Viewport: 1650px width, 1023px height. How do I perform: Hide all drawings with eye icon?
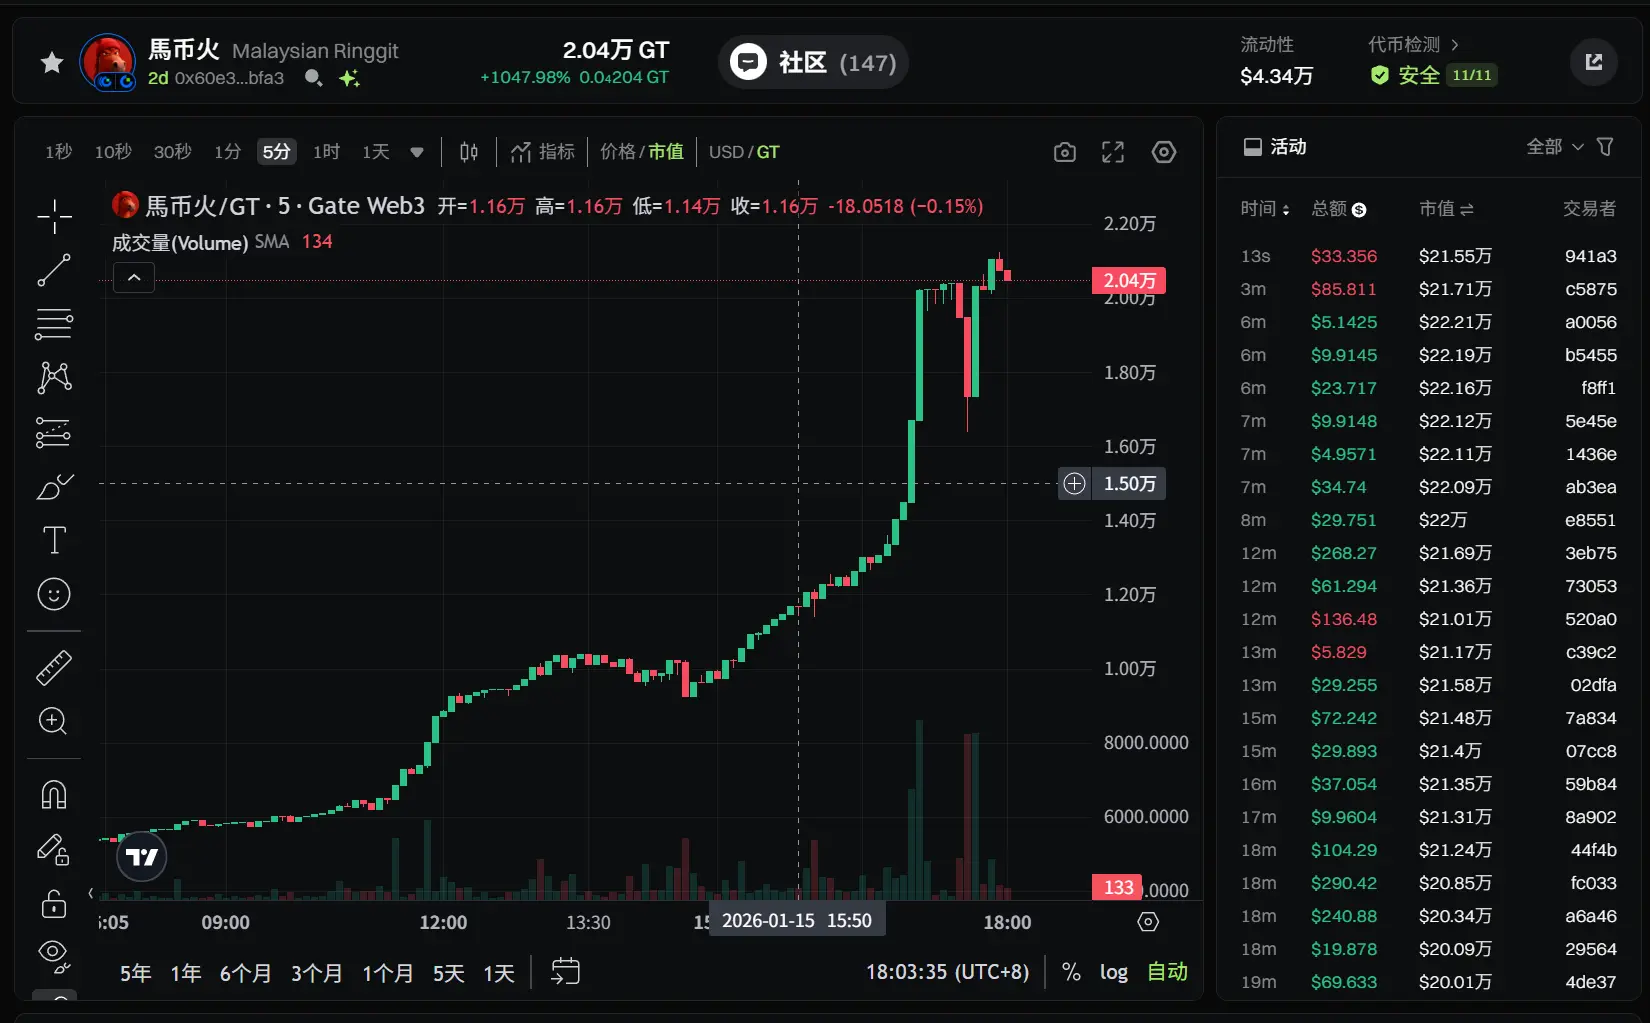tap(54, 956)
